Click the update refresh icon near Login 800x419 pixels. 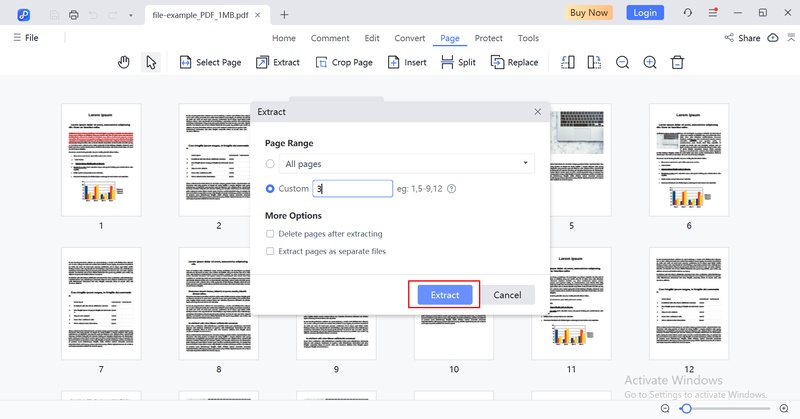(688, 13)
